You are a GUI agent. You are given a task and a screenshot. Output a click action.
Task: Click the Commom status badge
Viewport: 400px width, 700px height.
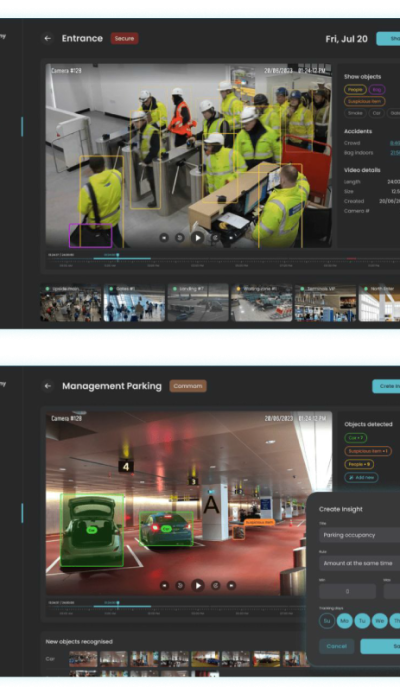[188, 386]
